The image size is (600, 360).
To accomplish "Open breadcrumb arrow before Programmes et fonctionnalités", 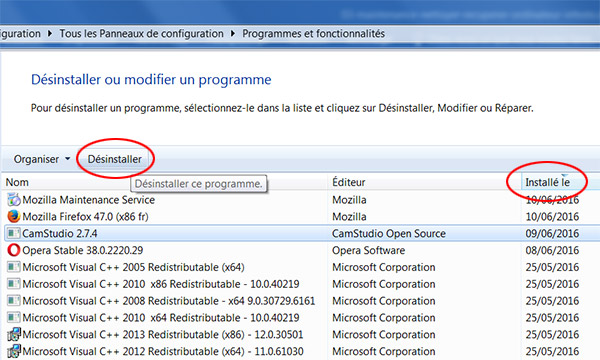I will tap(233, 34).
